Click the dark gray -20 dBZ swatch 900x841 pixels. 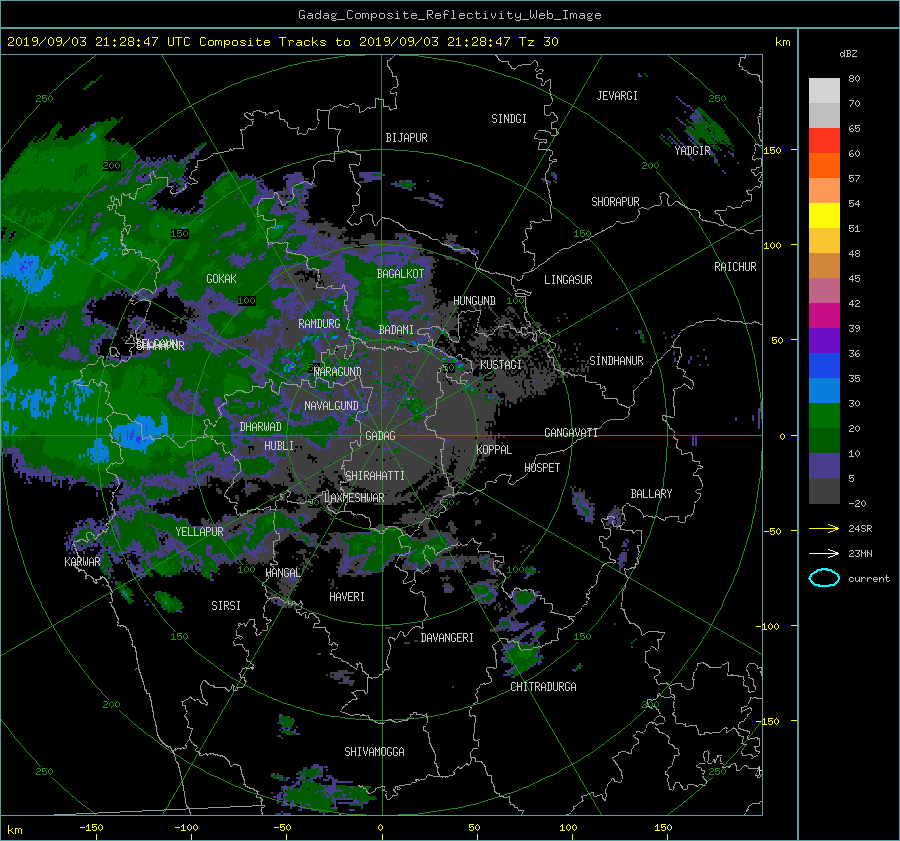pos(824,491)
